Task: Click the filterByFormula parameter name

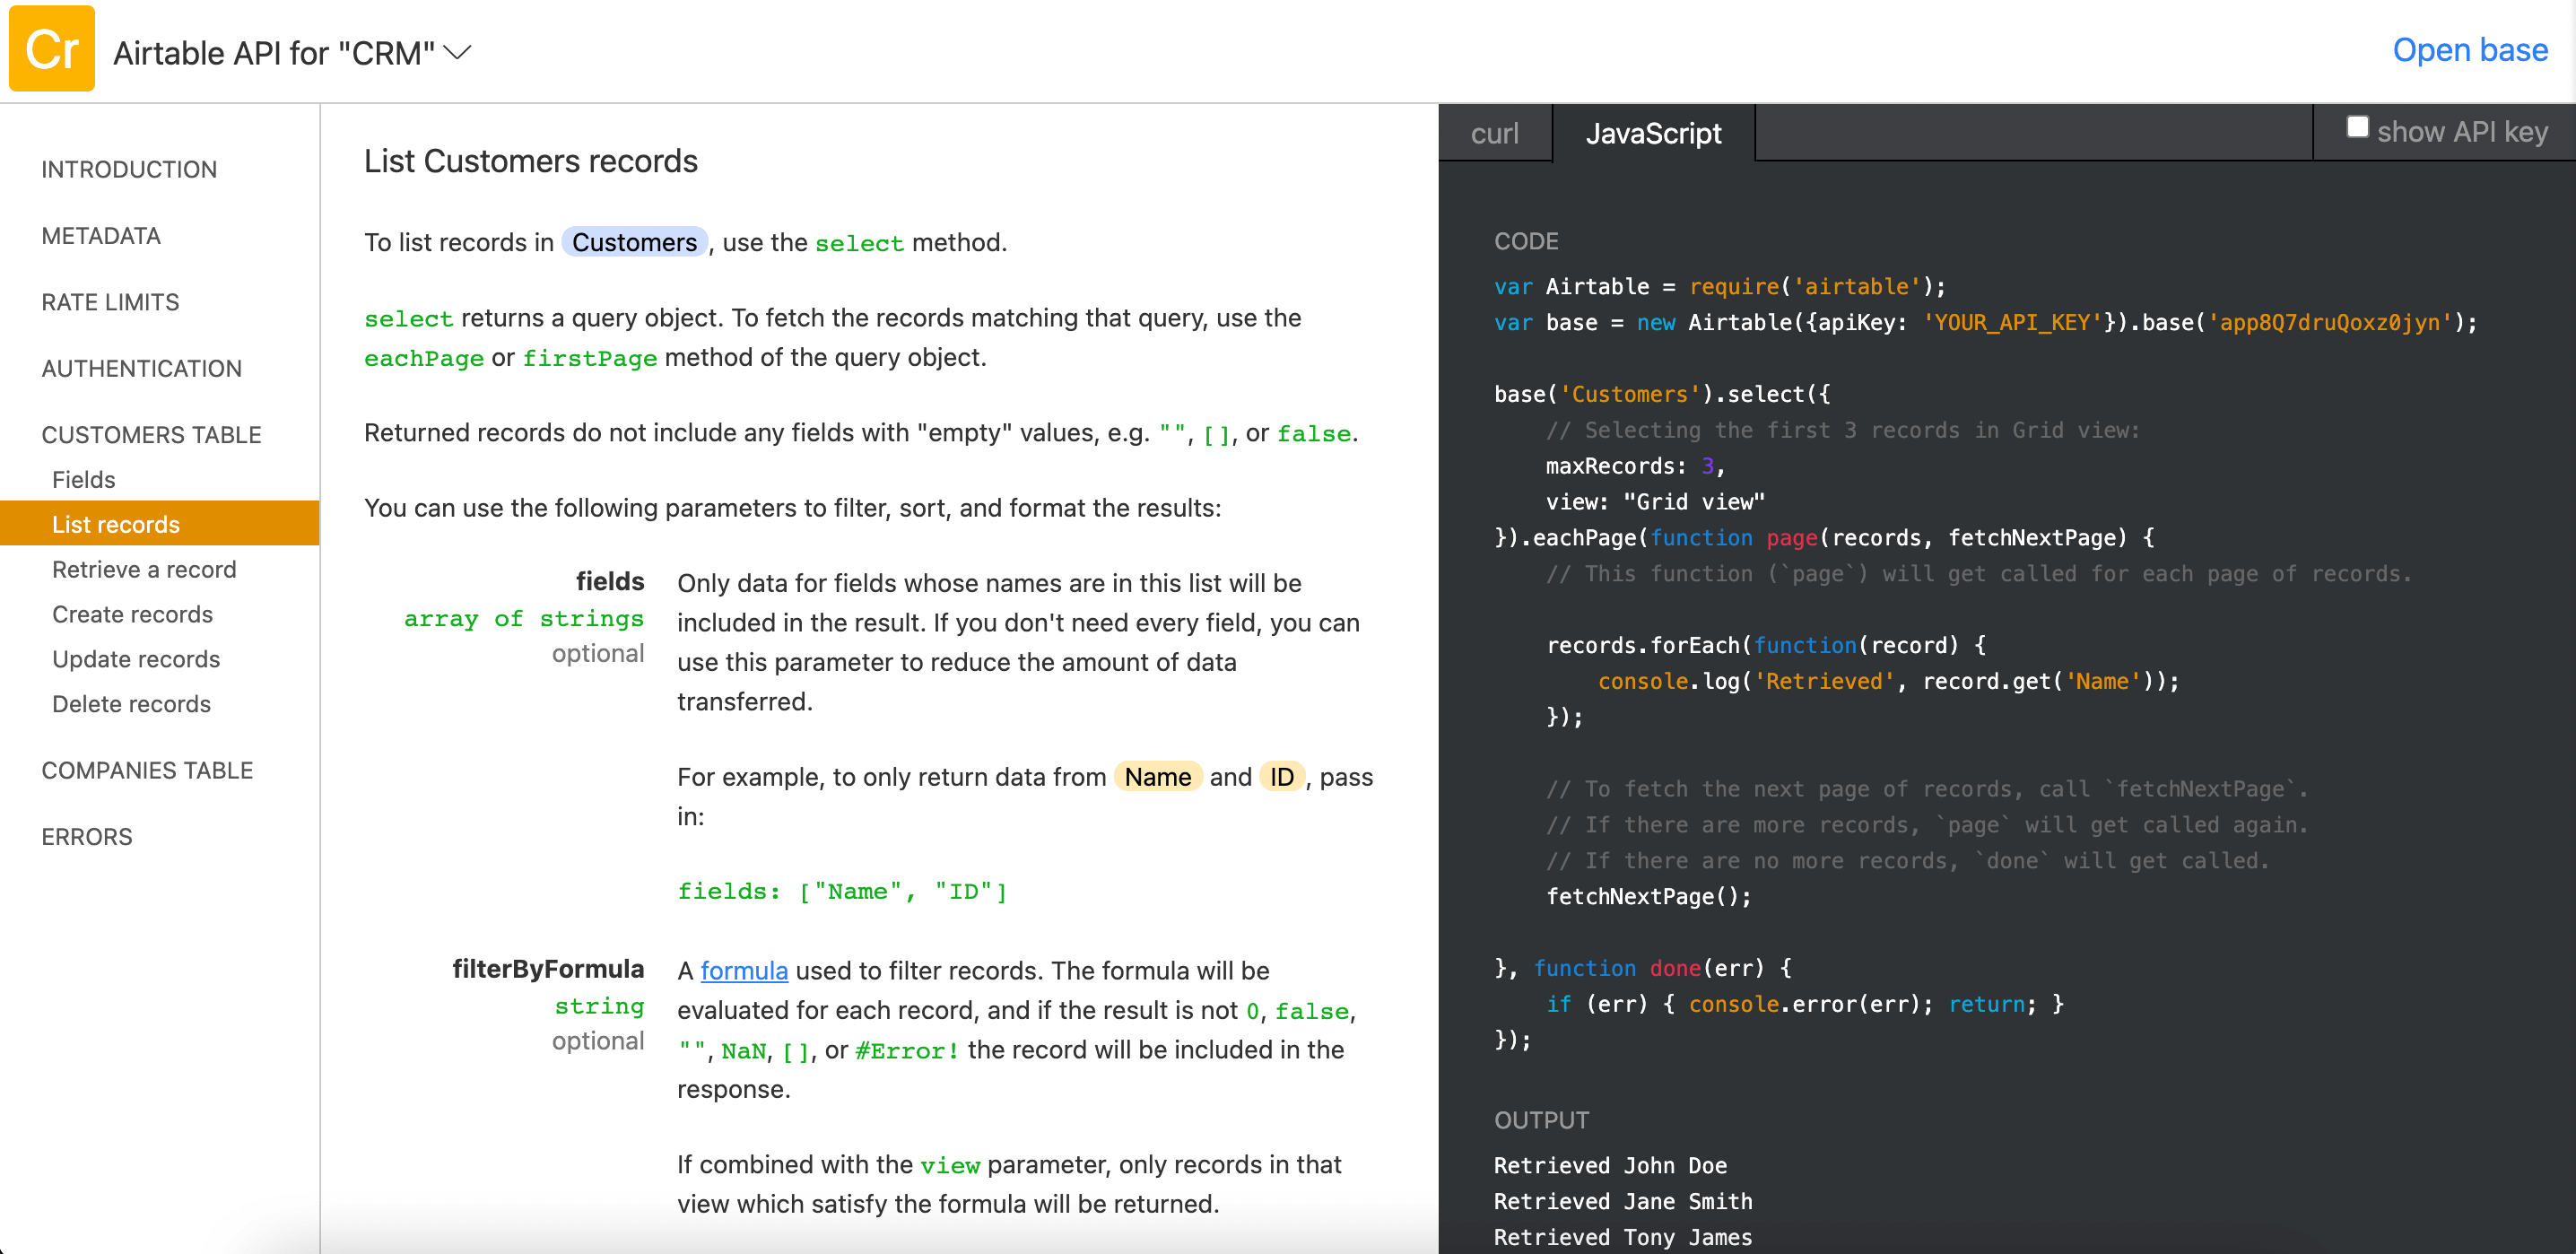Action: click(548, 969)
